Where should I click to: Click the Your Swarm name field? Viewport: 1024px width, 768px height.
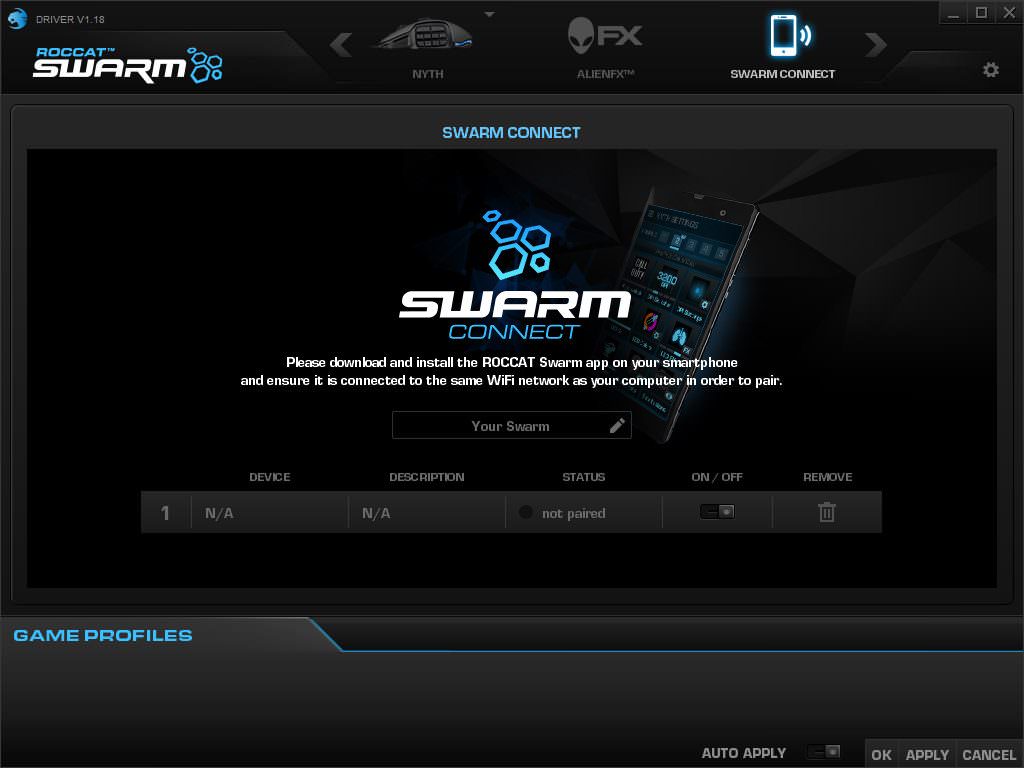pos(511,426)
